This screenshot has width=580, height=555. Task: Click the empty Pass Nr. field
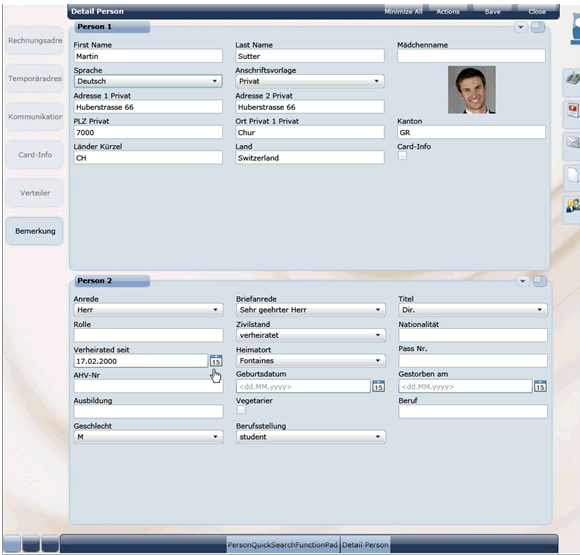[x=473, y=360]
